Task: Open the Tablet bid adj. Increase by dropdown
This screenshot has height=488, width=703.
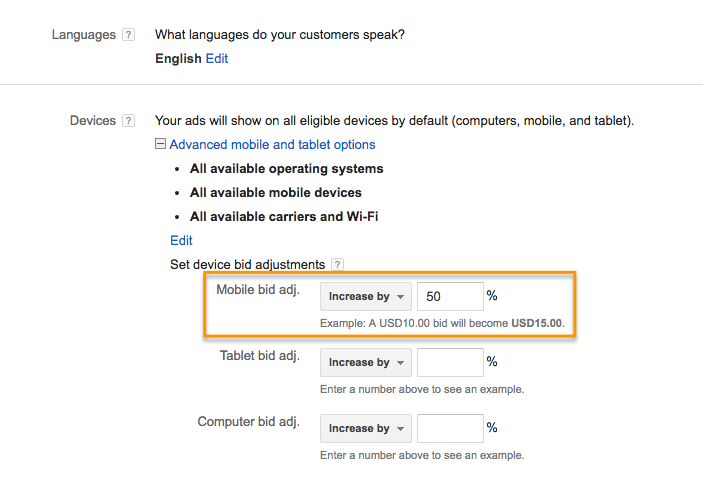Action: click(366, 362)
